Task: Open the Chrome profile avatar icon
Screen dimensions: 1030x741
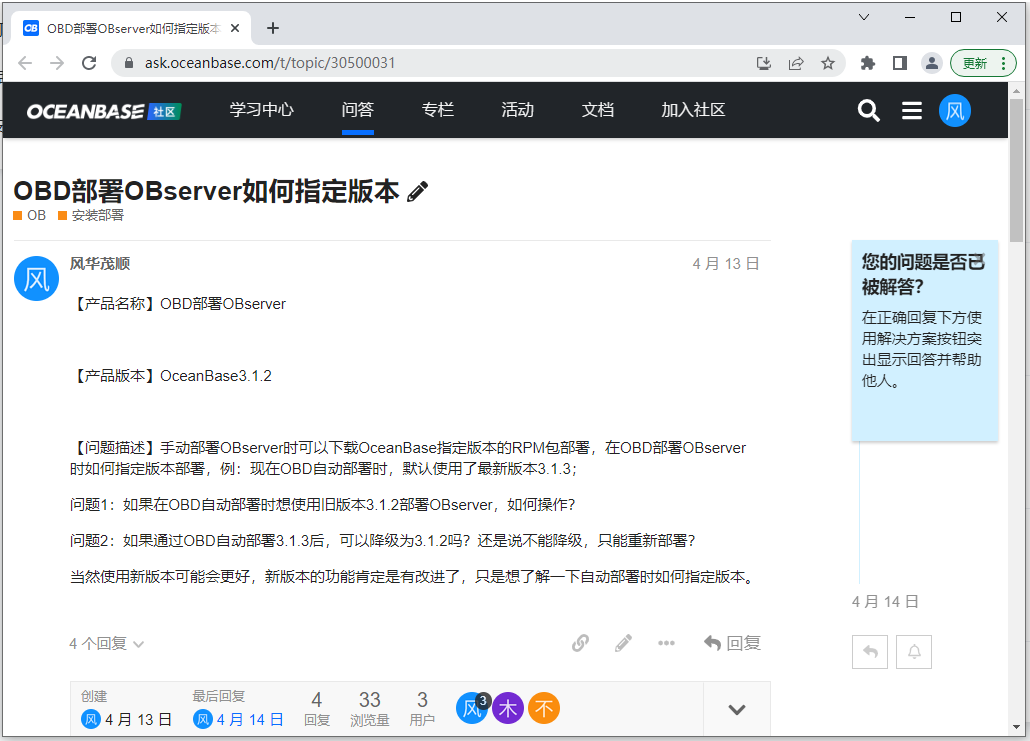Action: [931, 63]
